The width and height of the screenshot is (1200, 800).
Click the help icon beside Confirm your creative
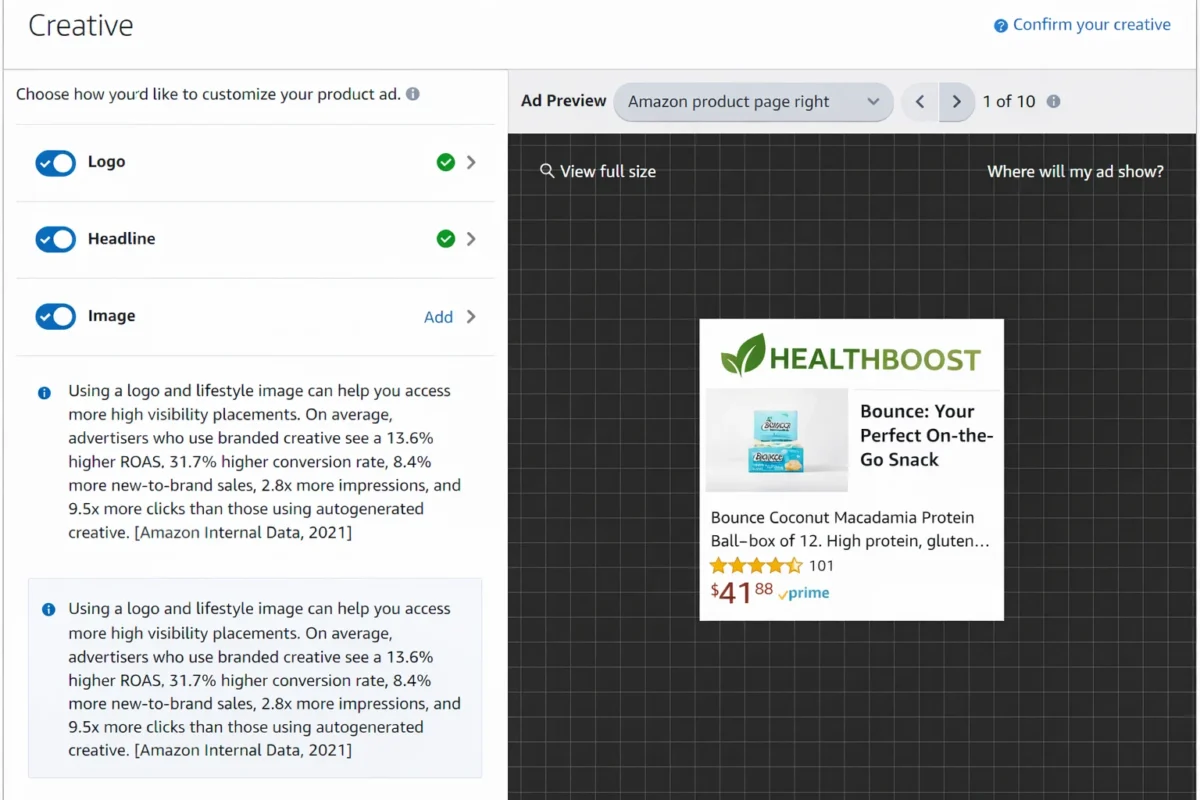(x=1000, y=26)
